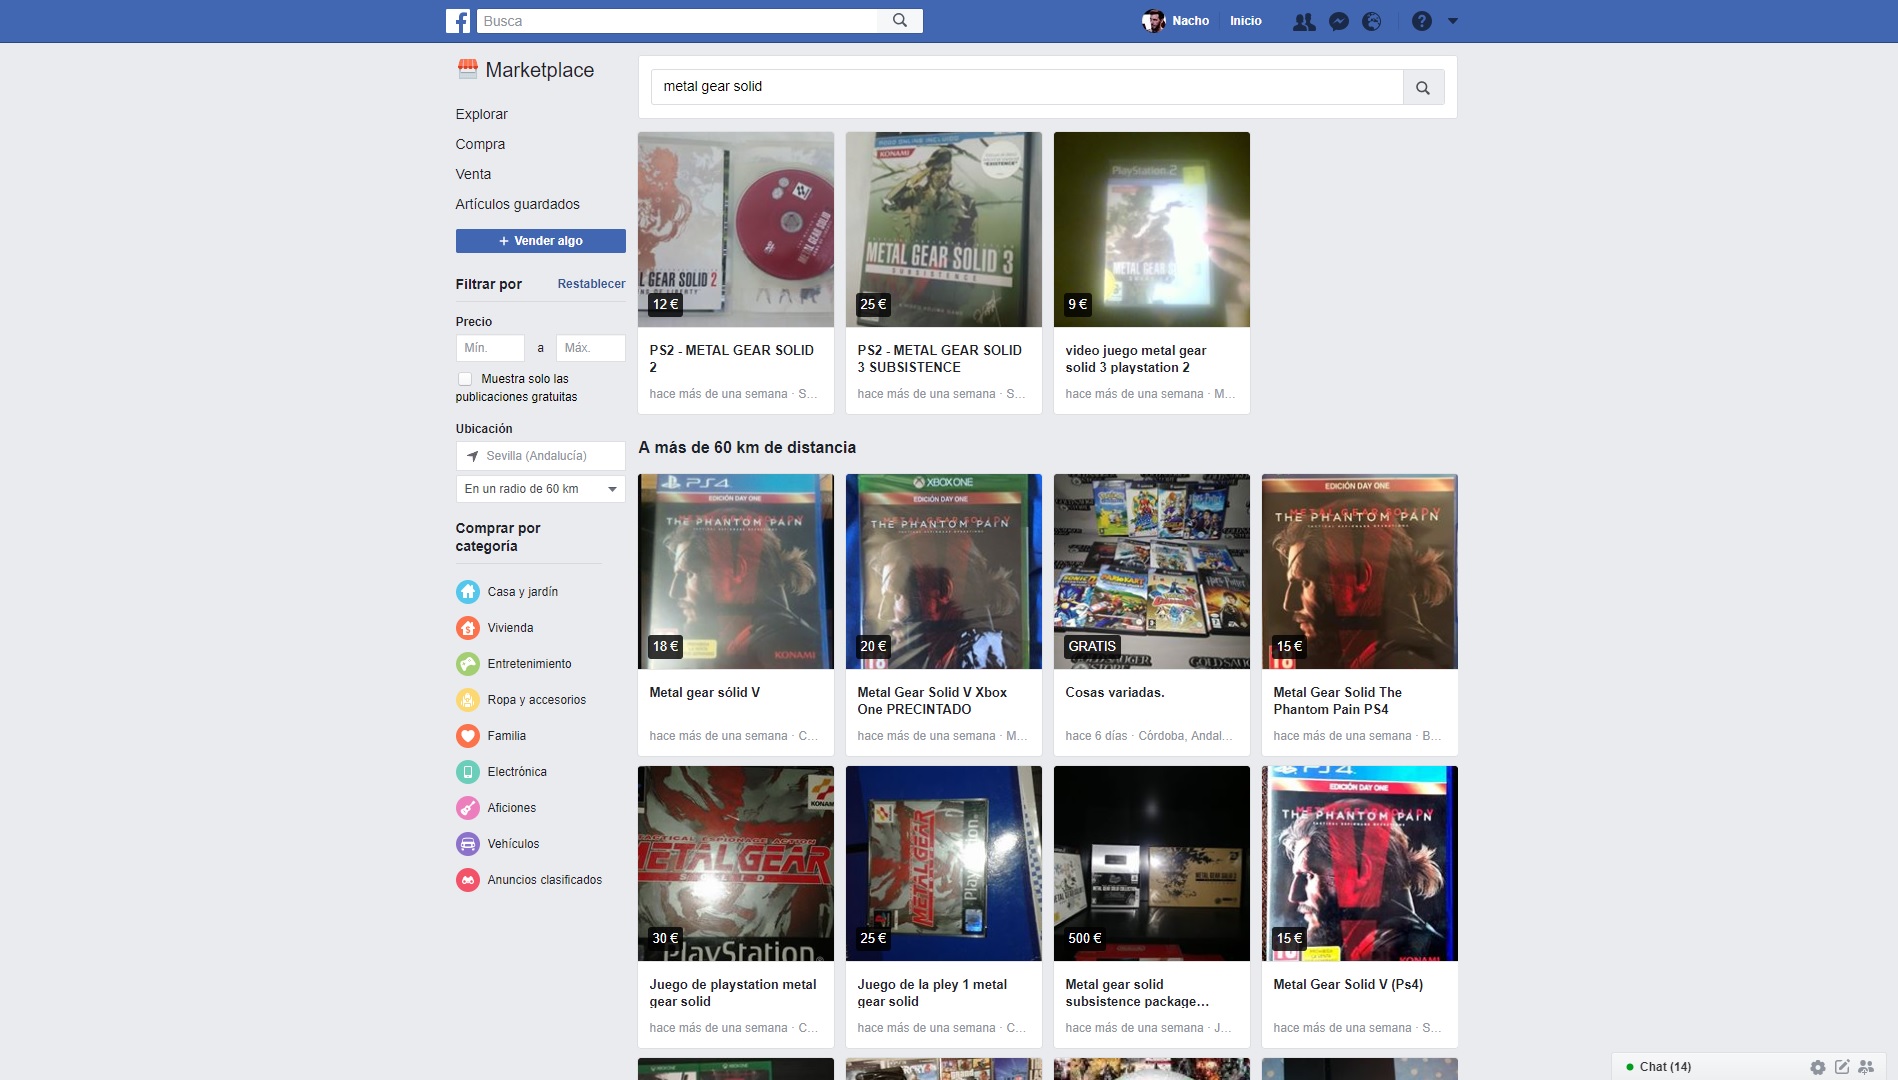Click the Restablecer filters link
1898x1080 pixels.
[x=591, y=284]
